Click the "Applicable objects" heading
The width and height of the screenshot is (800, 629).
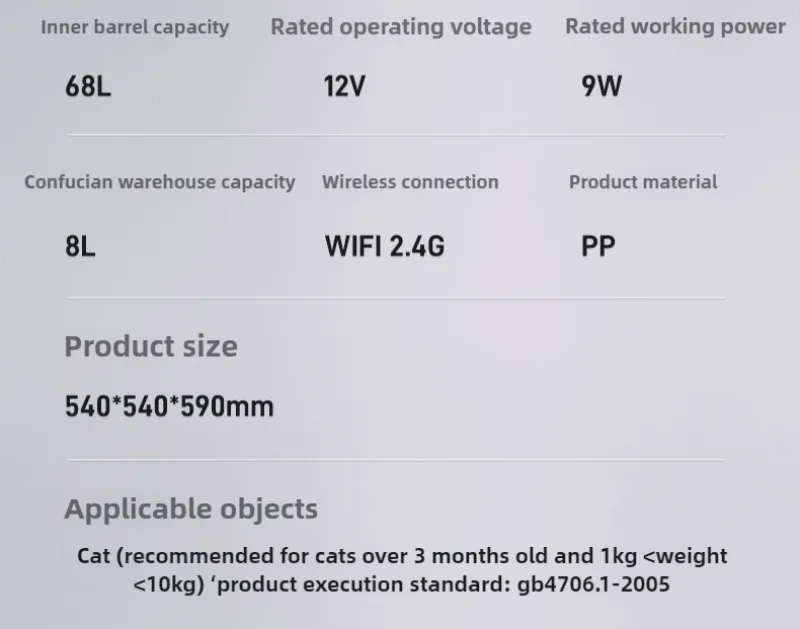191,509
